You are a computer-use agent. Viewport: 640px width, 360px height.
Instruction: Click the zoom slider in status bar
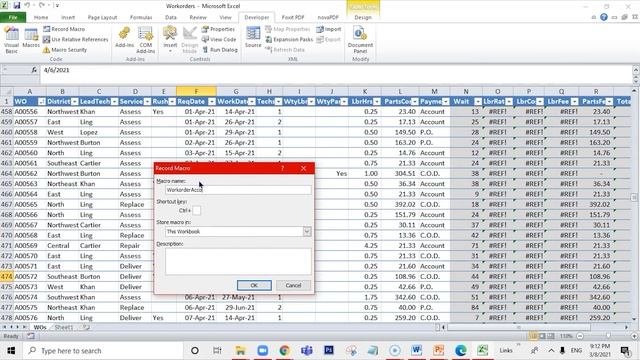tap(608, 336)
